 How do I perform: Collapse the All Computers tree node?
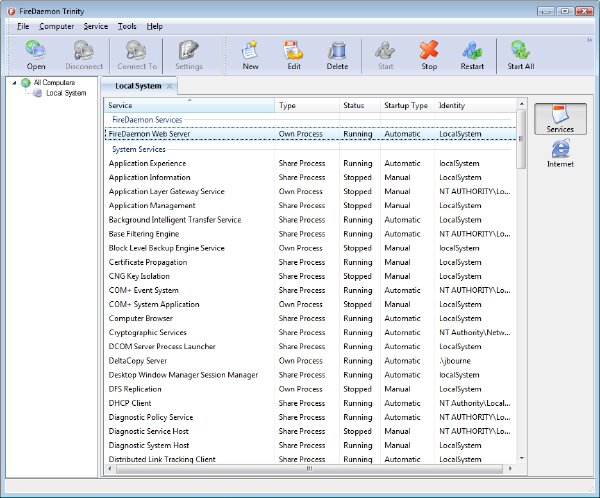click(15, 83)
